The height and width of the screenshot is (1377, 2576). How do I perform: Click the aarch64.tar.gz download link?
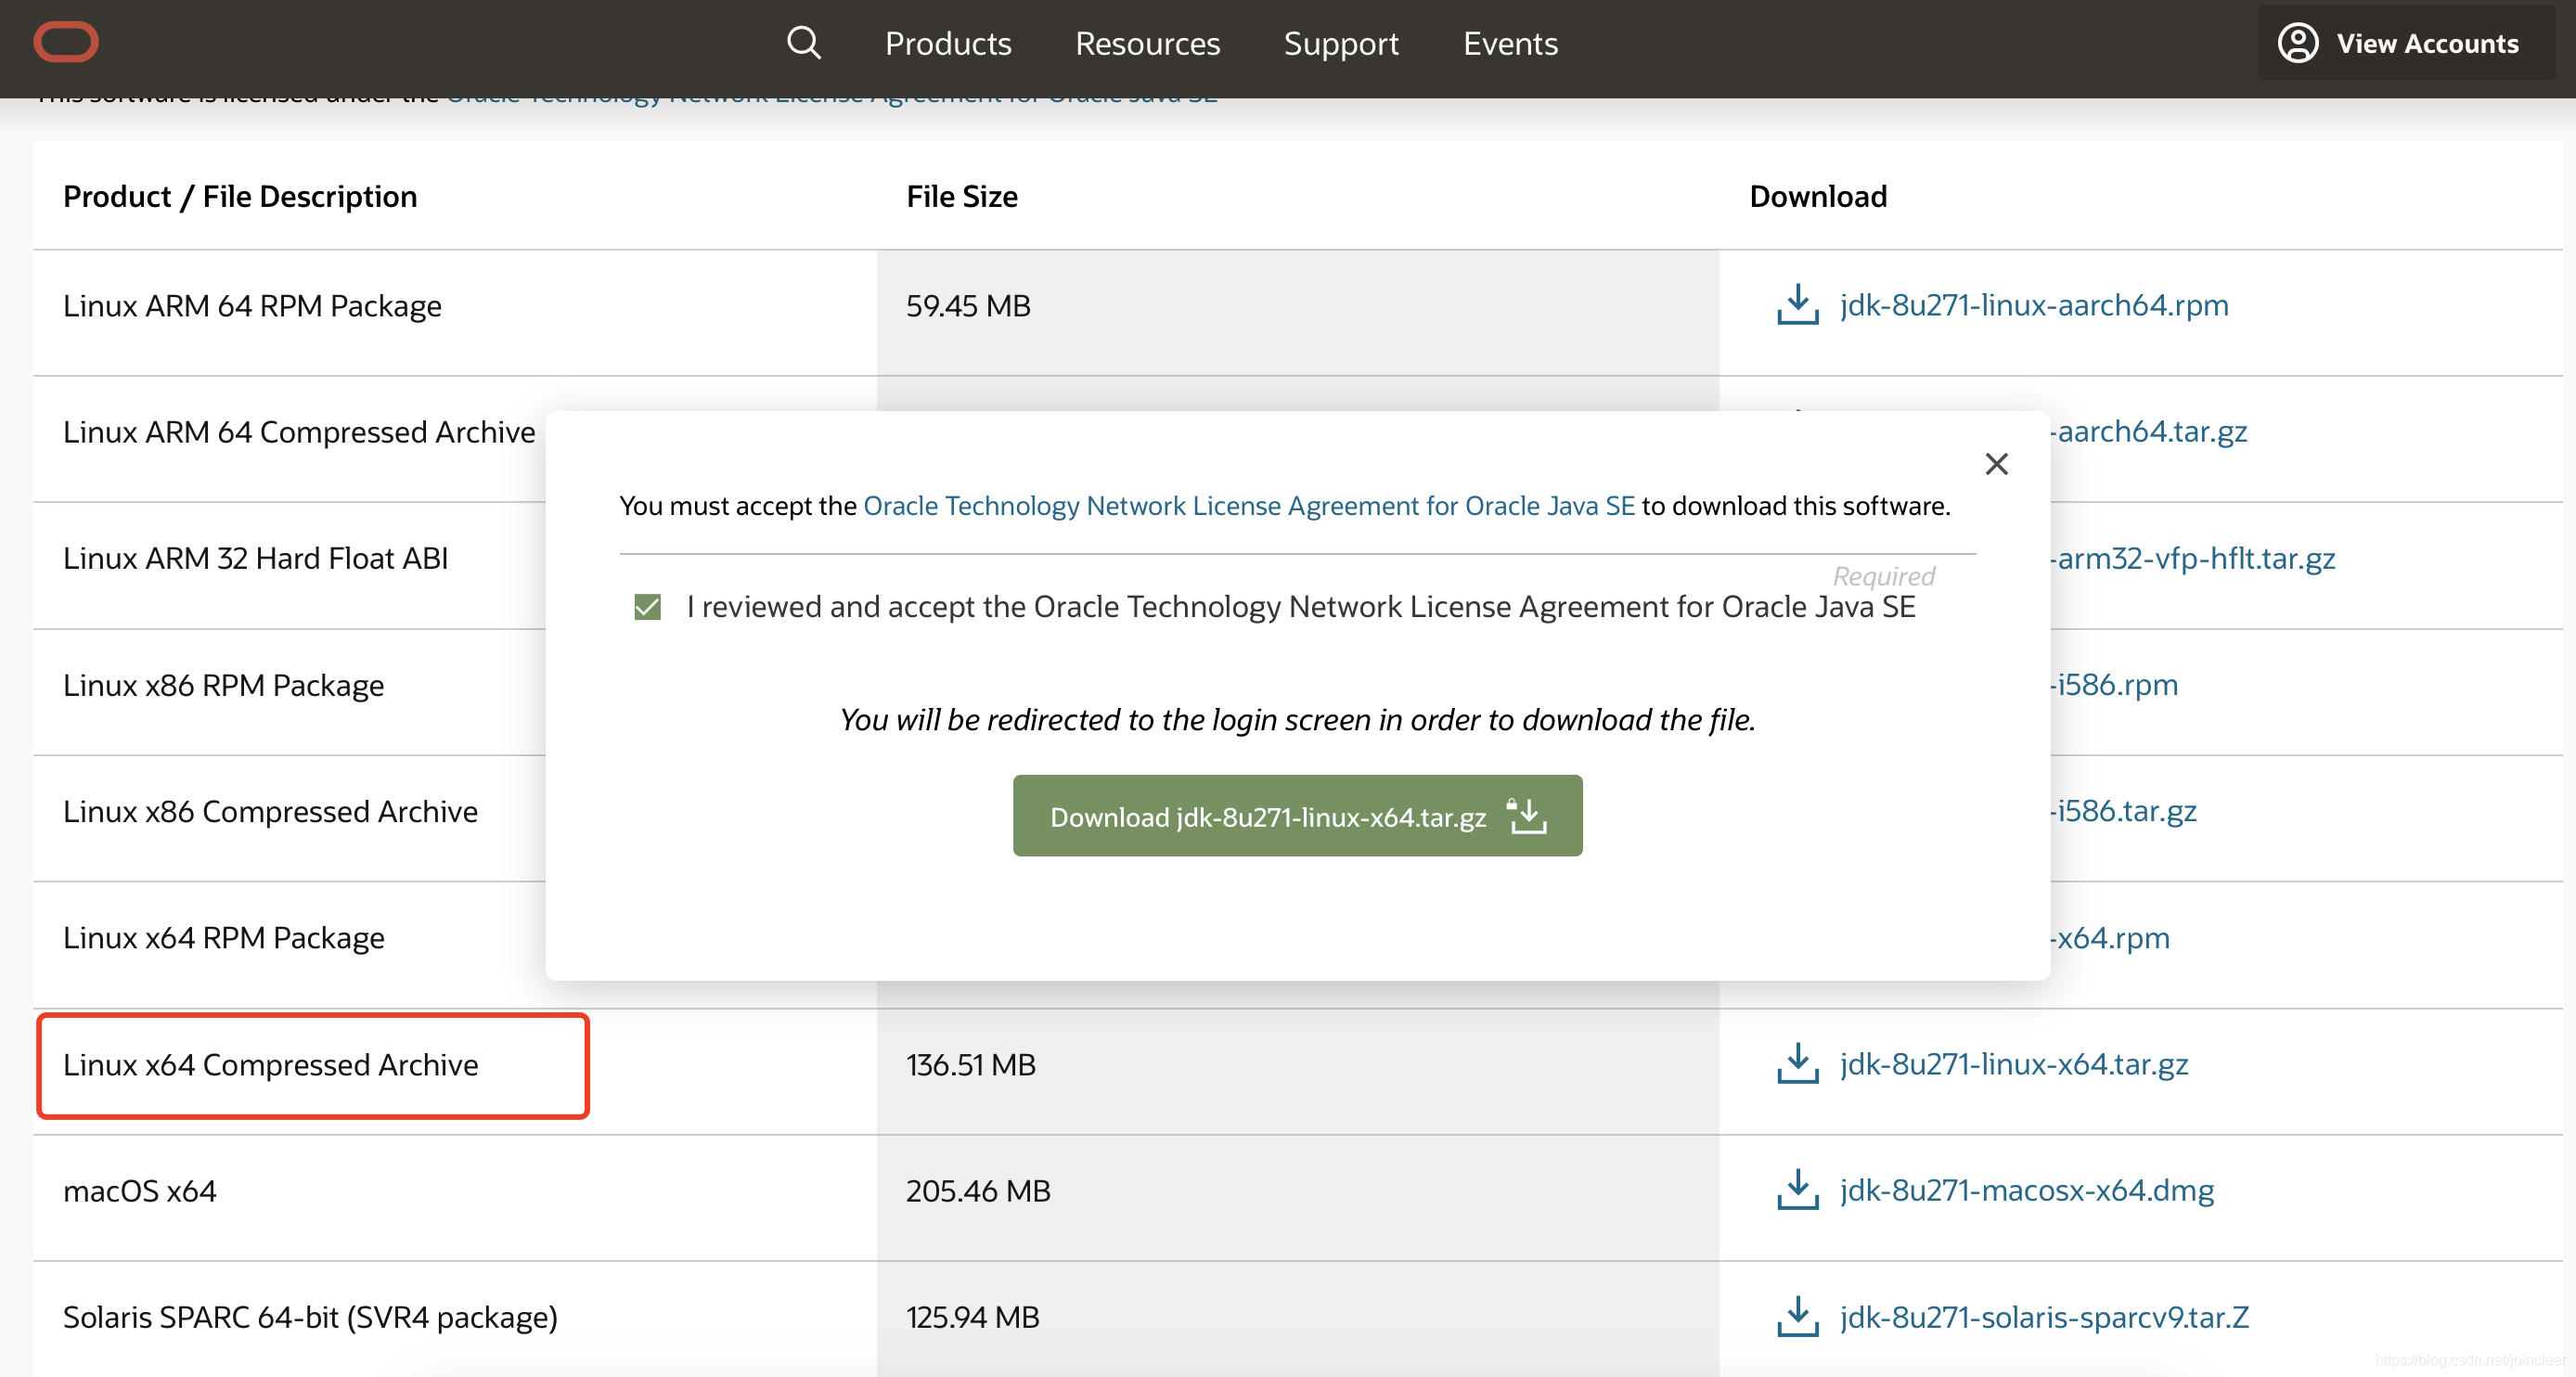coord(2148,432)
